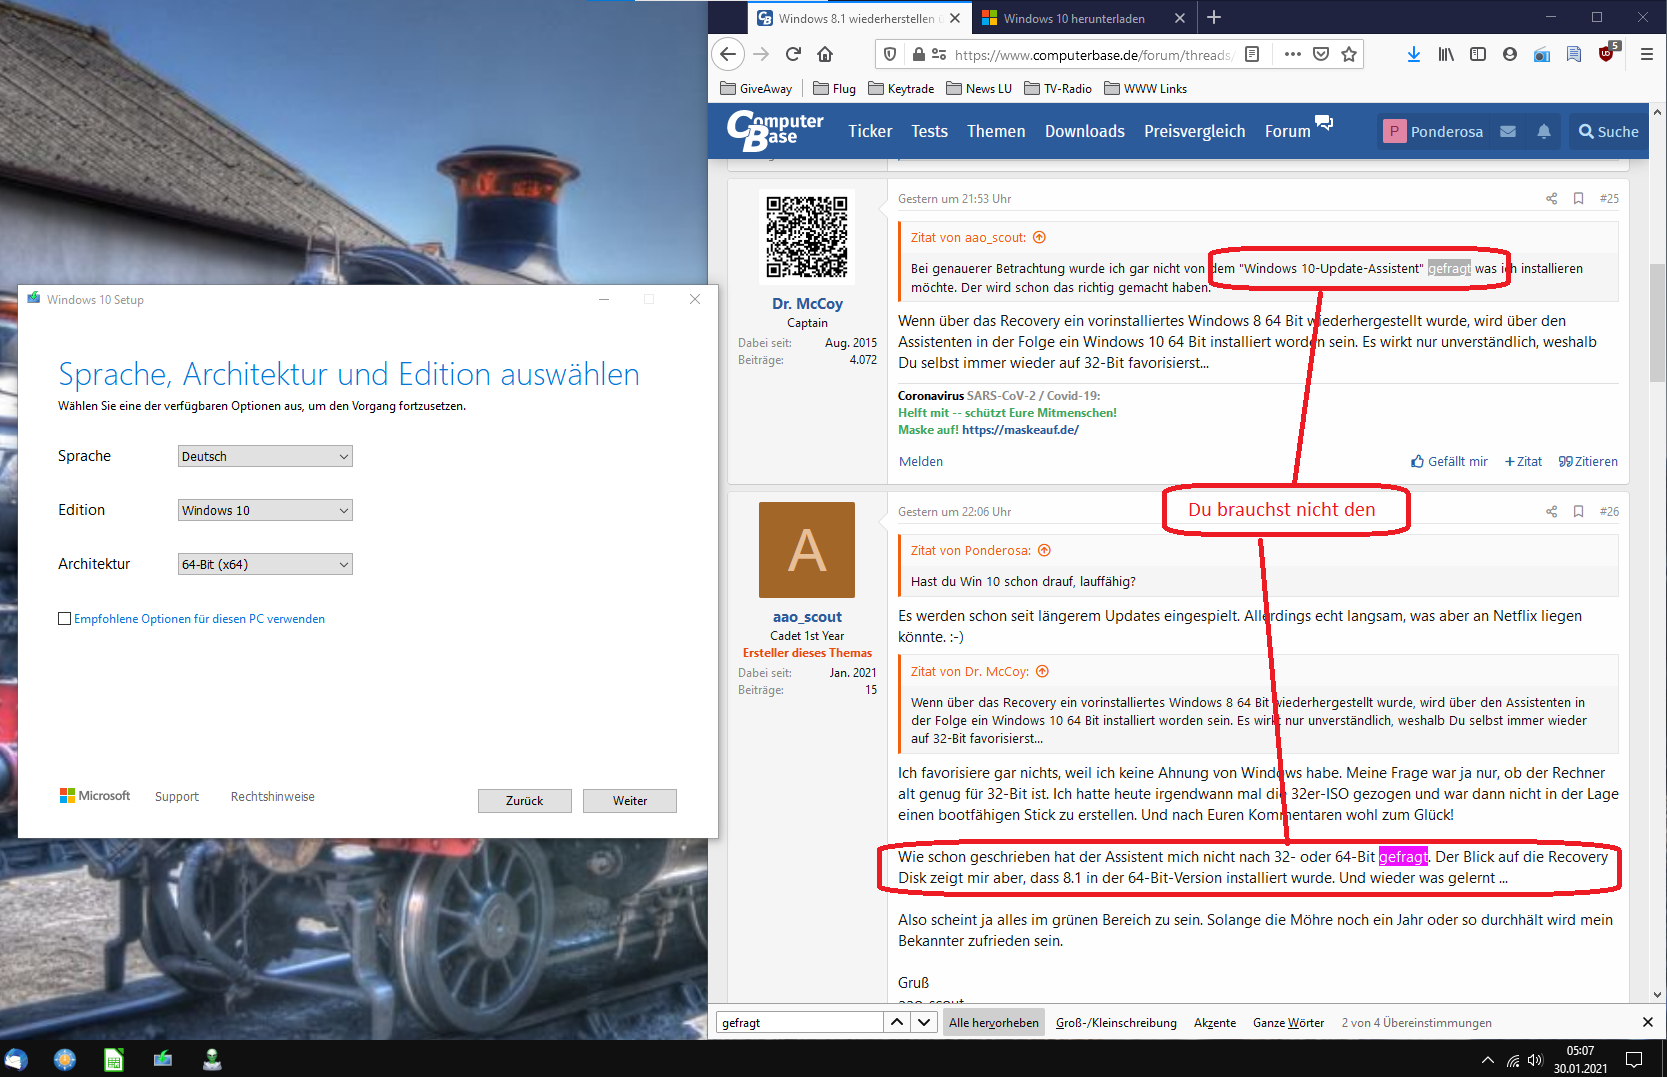Like post #25 with Gefällt mir

coord(1449,461)
